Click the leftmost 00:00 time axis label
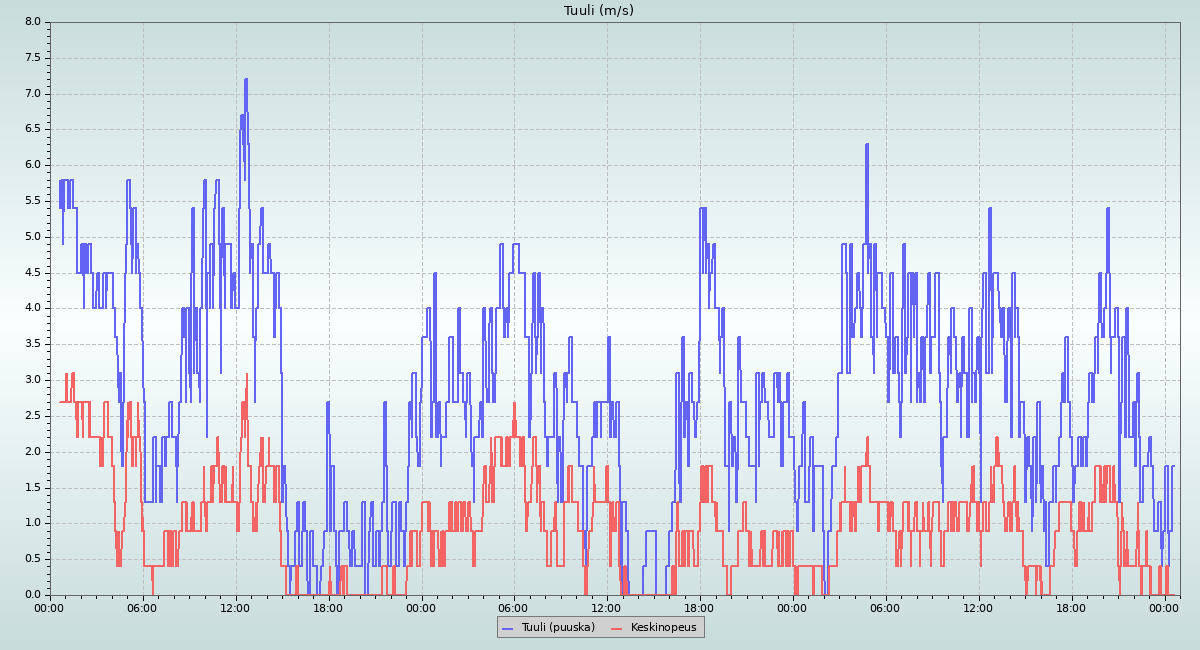This screenshot has width=1200, height=650. (50, 607)
